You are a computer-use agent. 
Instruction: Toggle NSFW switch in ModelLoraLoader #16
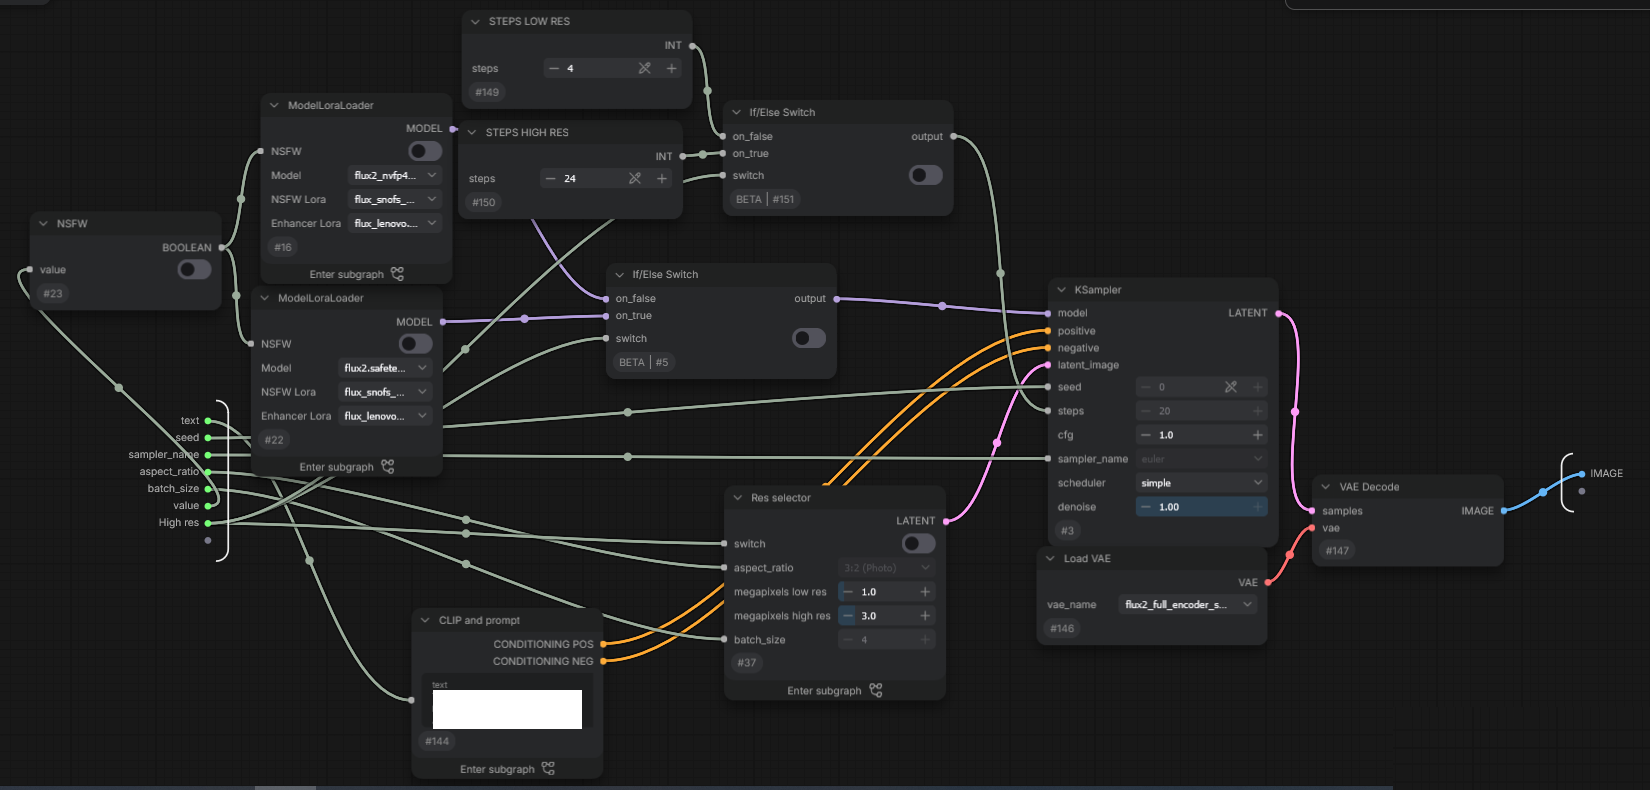coord(425,151)
